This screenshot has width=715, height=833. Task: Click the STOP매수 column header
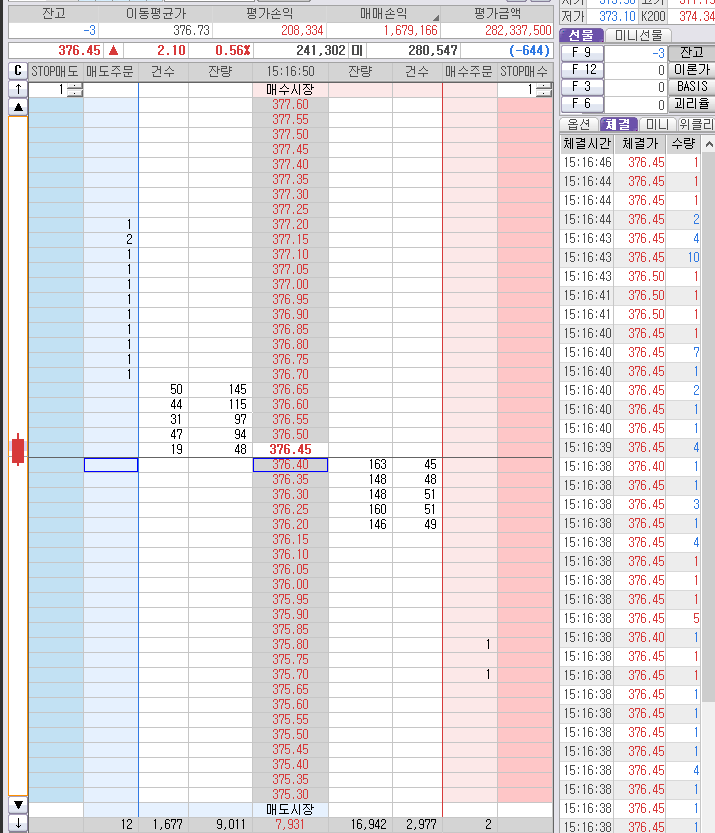coord(524,71)
